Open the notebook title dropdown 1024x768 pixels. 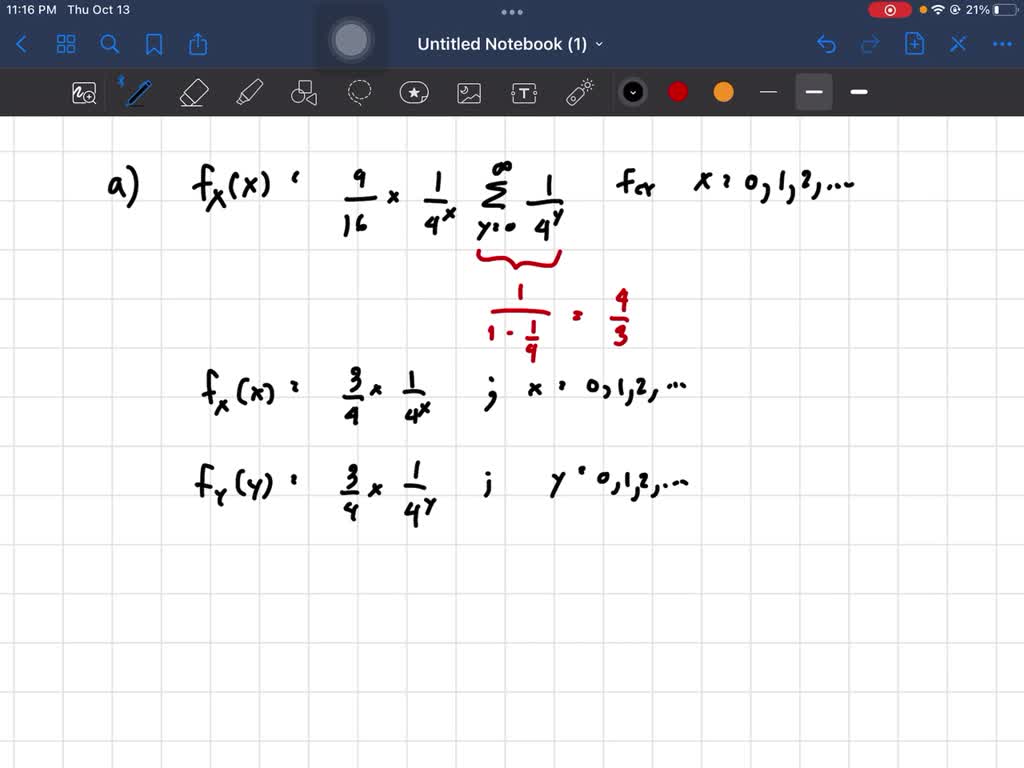598,44
